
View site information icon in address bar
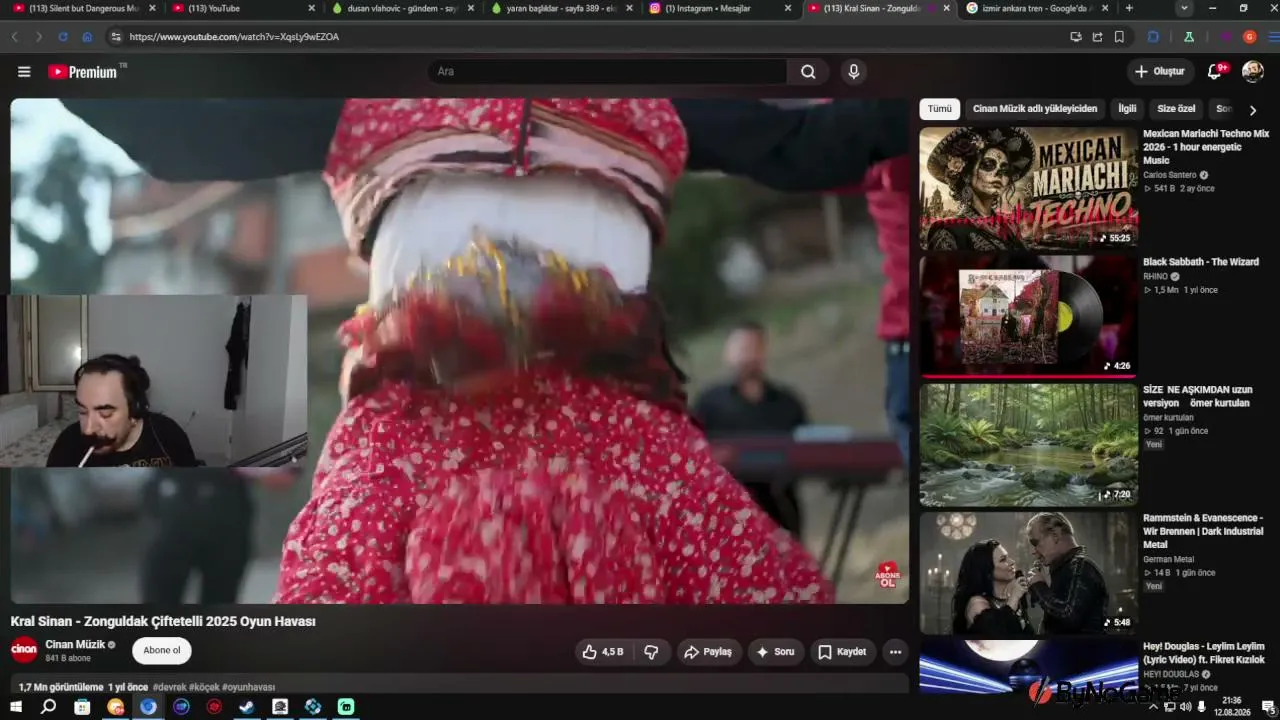(116, 37)
